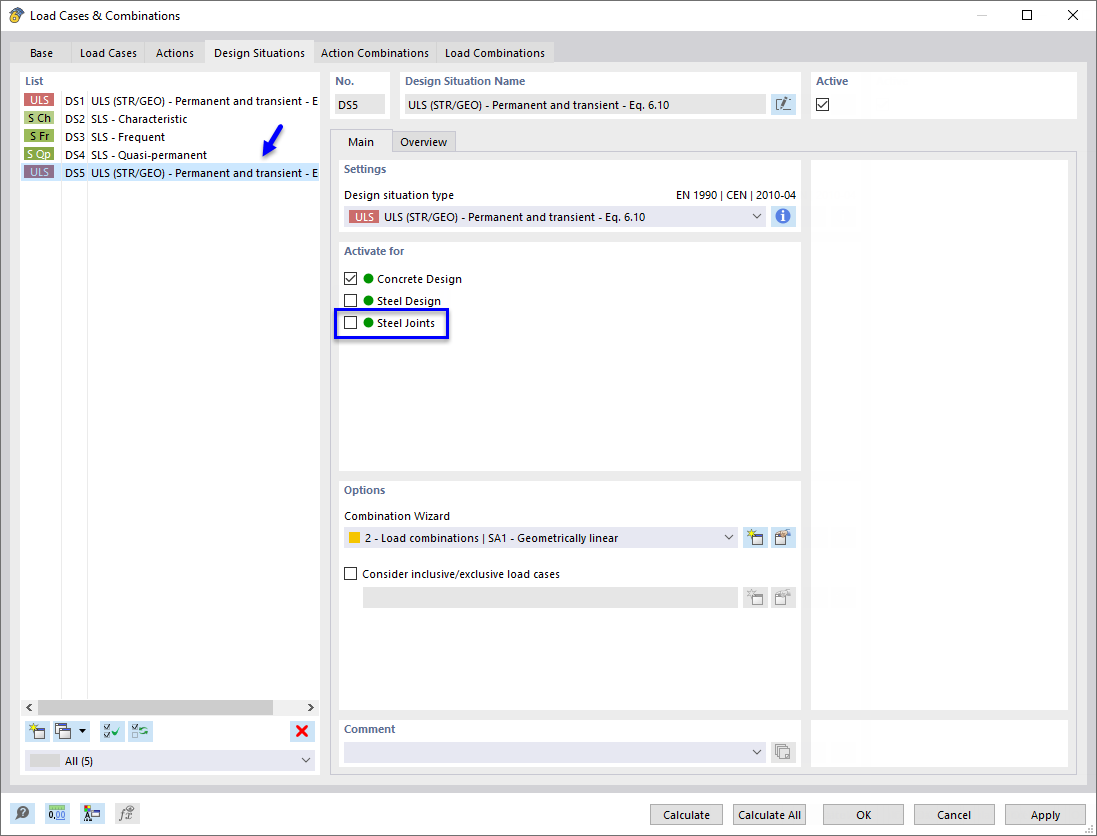Click the yellow swatch in Combination Wizard field

pyautogui.click(x=353, y=537)
